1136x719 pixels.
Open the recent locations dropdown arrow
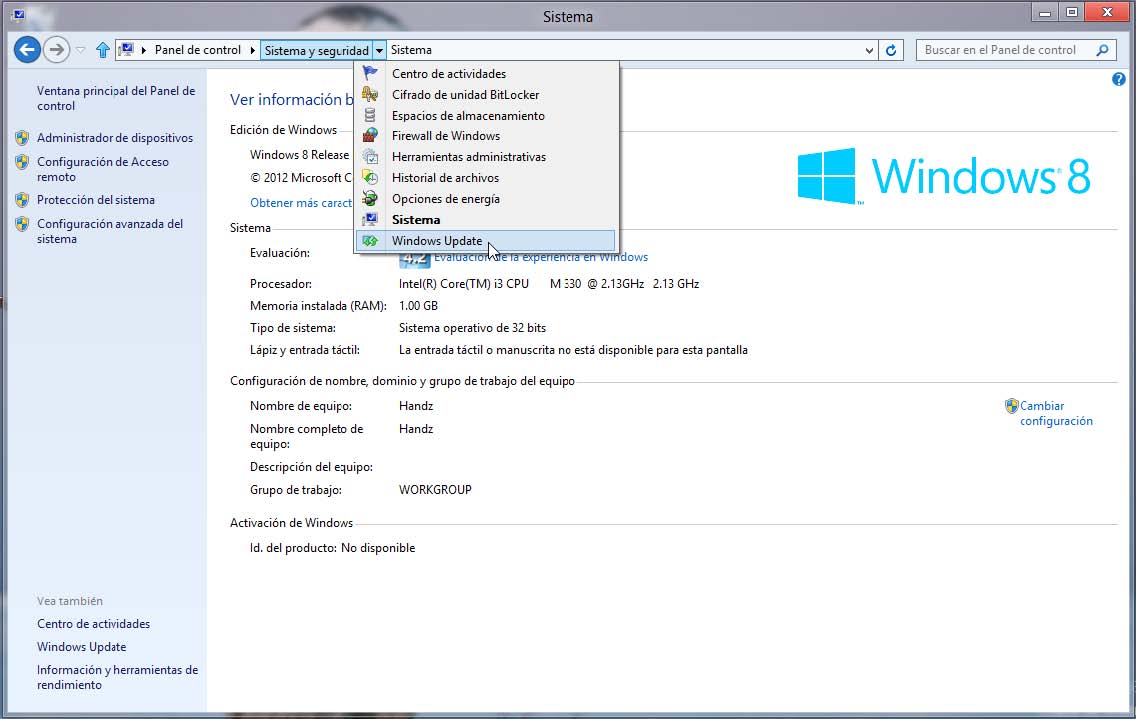pos(81,50)
